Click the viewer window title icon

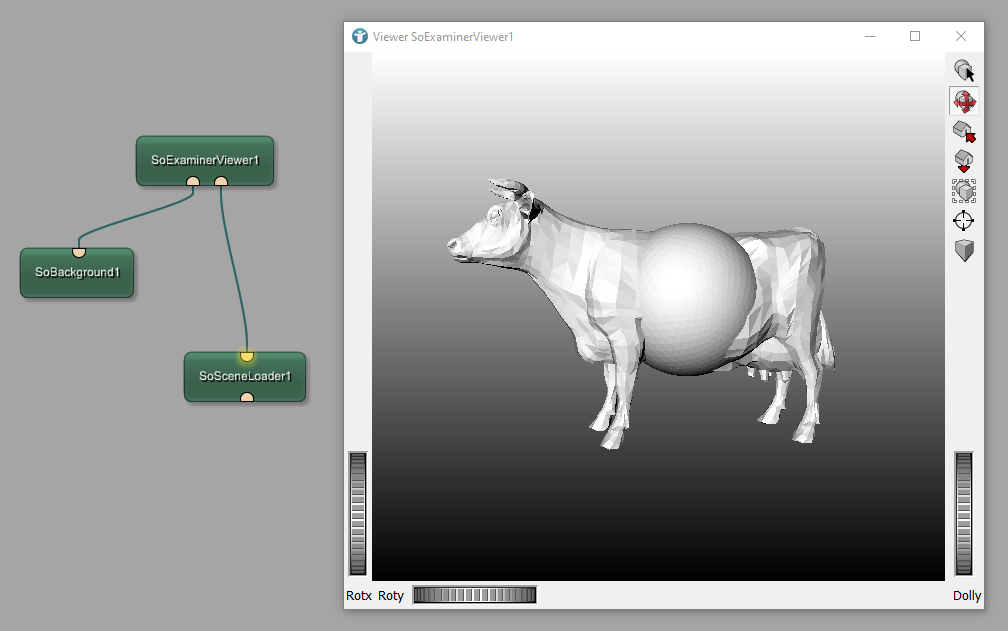[360, 36]
